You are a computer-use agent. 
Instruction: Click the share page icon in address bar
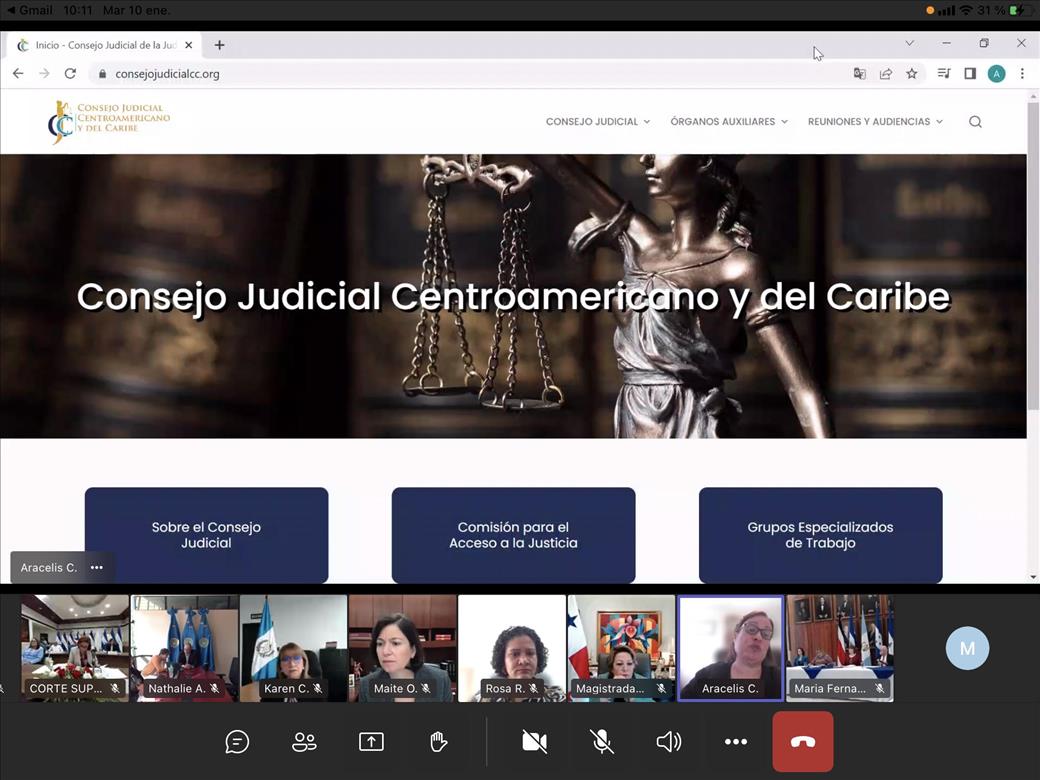(x=885, y=74)
